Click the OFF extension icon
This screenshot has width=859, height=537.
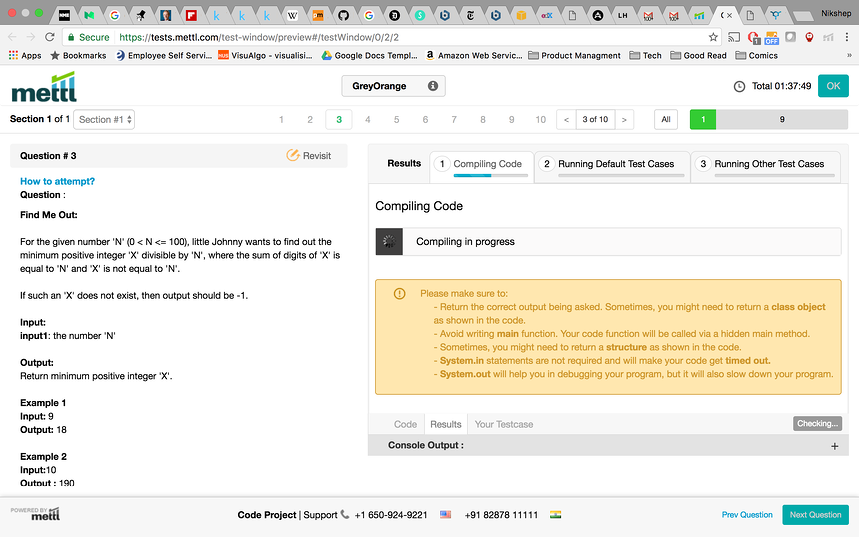tap(772, 38)
